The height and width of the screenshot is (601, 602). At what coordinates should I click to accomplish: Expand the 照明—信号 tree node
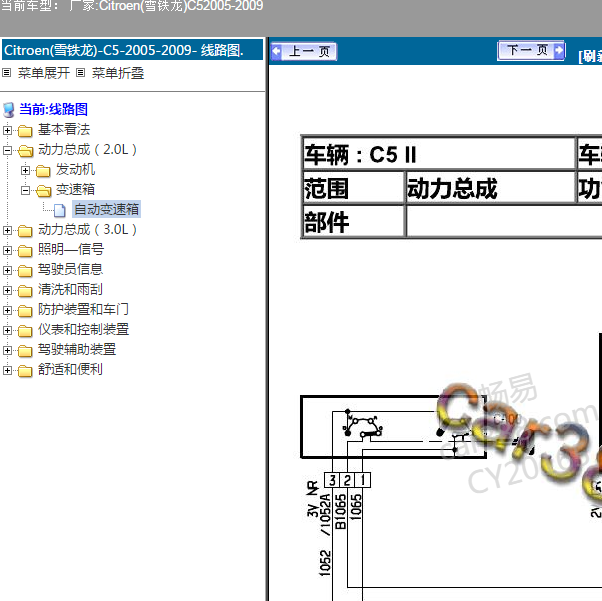[x=7, y=250]
